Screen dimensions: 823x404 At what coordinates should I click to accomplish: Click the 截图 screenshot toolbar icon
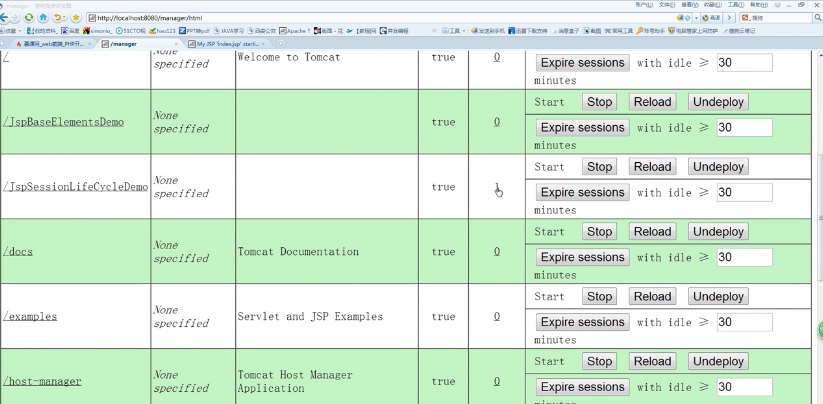tap(592, 31)
